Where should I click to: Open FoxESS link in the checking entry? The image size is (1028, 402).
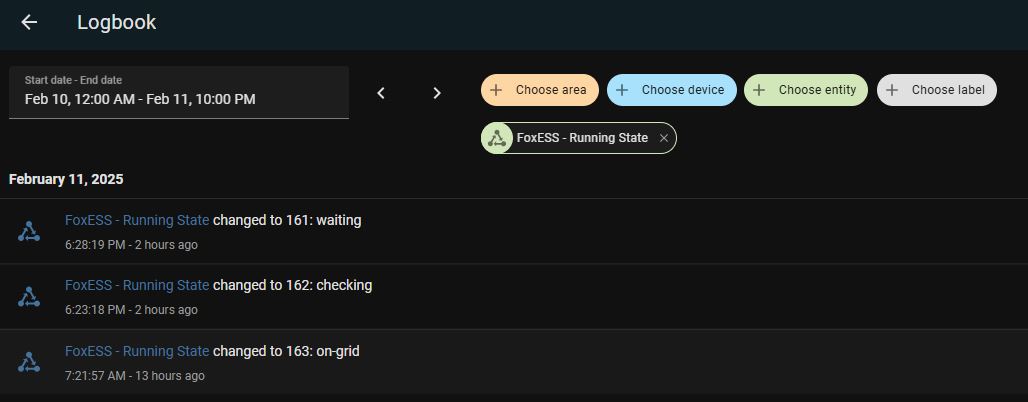coord(137,285)
